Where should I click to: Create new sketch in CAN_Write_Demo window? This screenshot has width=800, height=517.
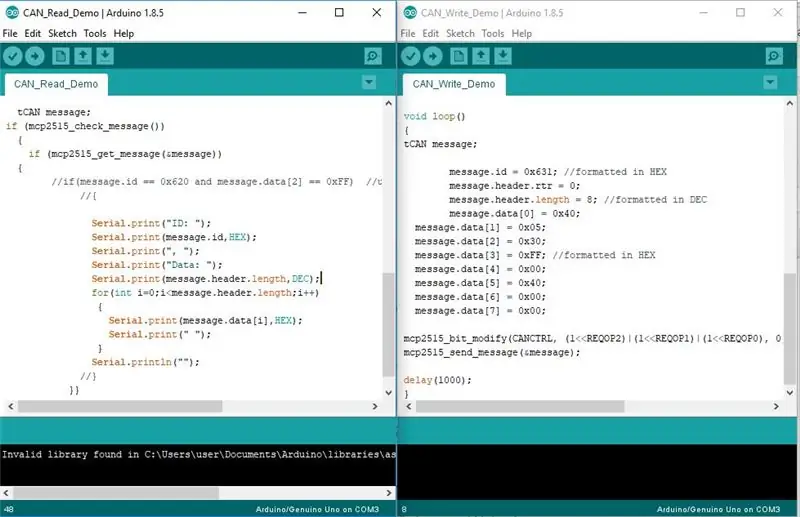click(459, 56)
